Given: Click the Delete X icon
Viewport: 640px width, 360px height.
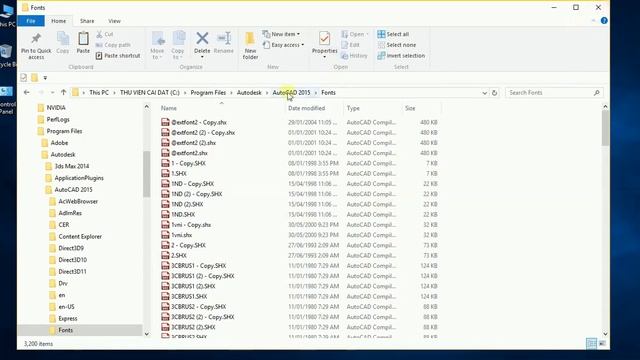Looking at the screenshot, I should click(202, 38).
